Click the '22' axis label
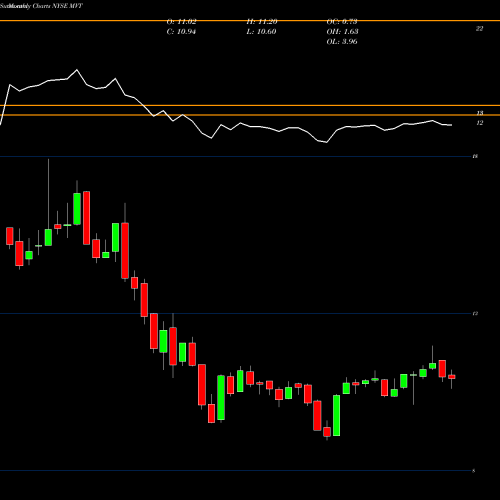 coord(479,29)
